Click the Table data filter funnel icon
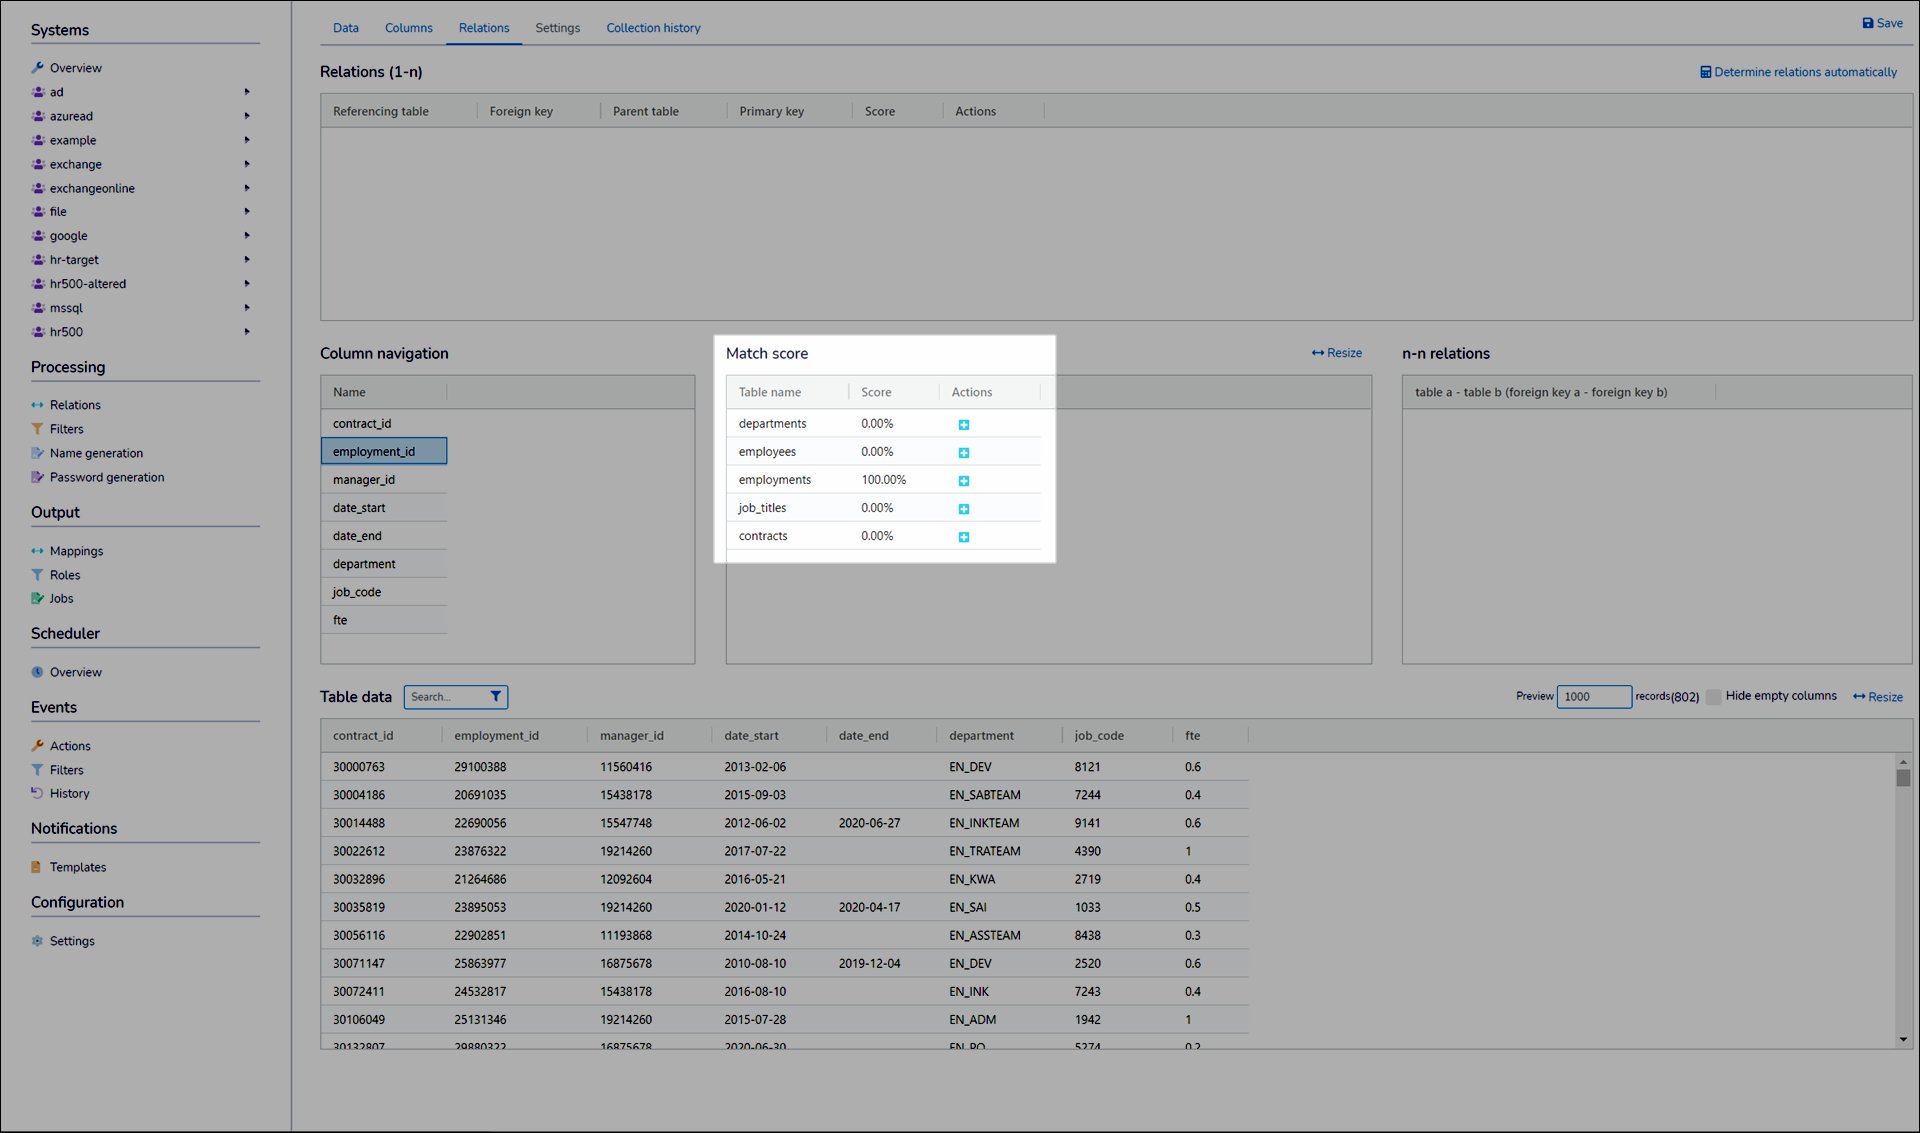Screen dimensions: 1920x1133 click(495, 697)
